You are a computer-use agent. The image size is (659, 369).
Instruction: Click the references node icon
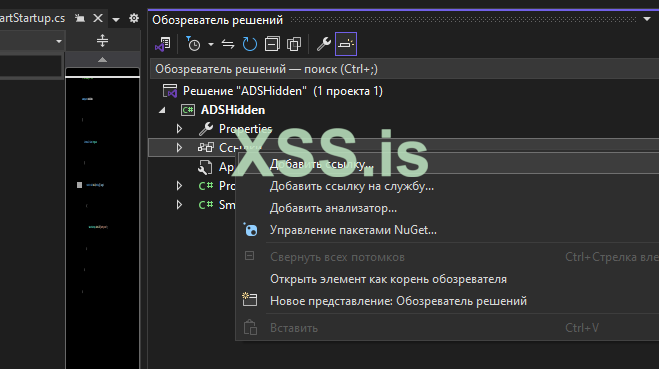(x=206, y=148)
